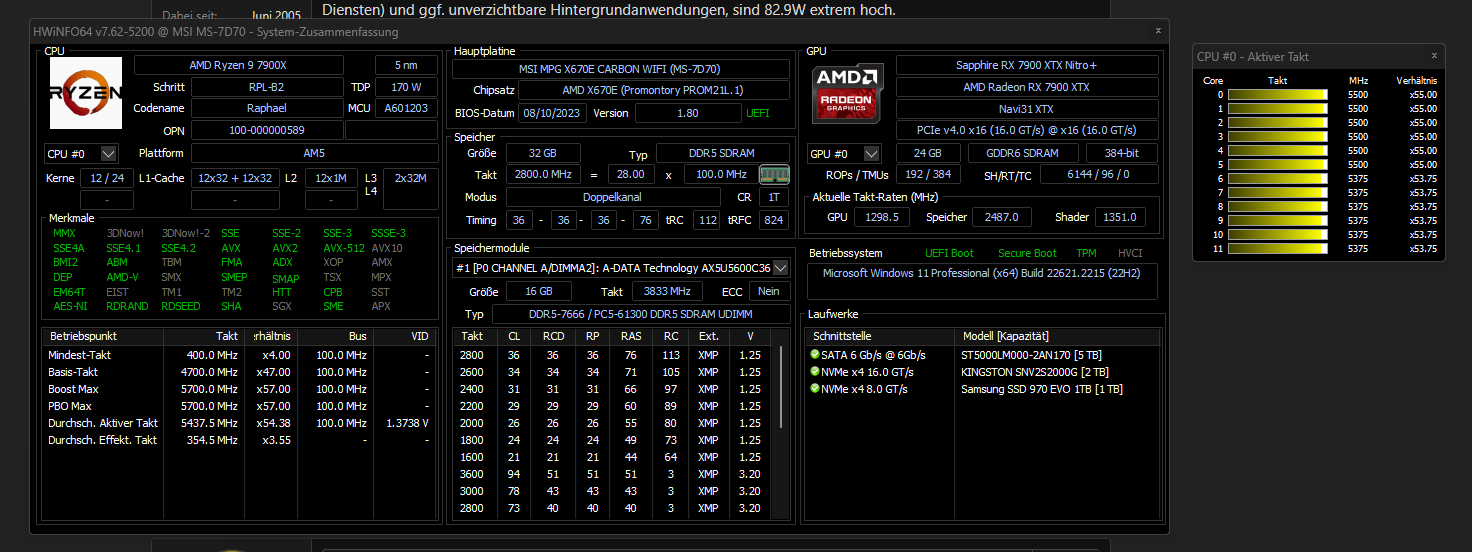
Task: Click the memory module chip icon beside 100.0 MHz
Action: (774, 175)
